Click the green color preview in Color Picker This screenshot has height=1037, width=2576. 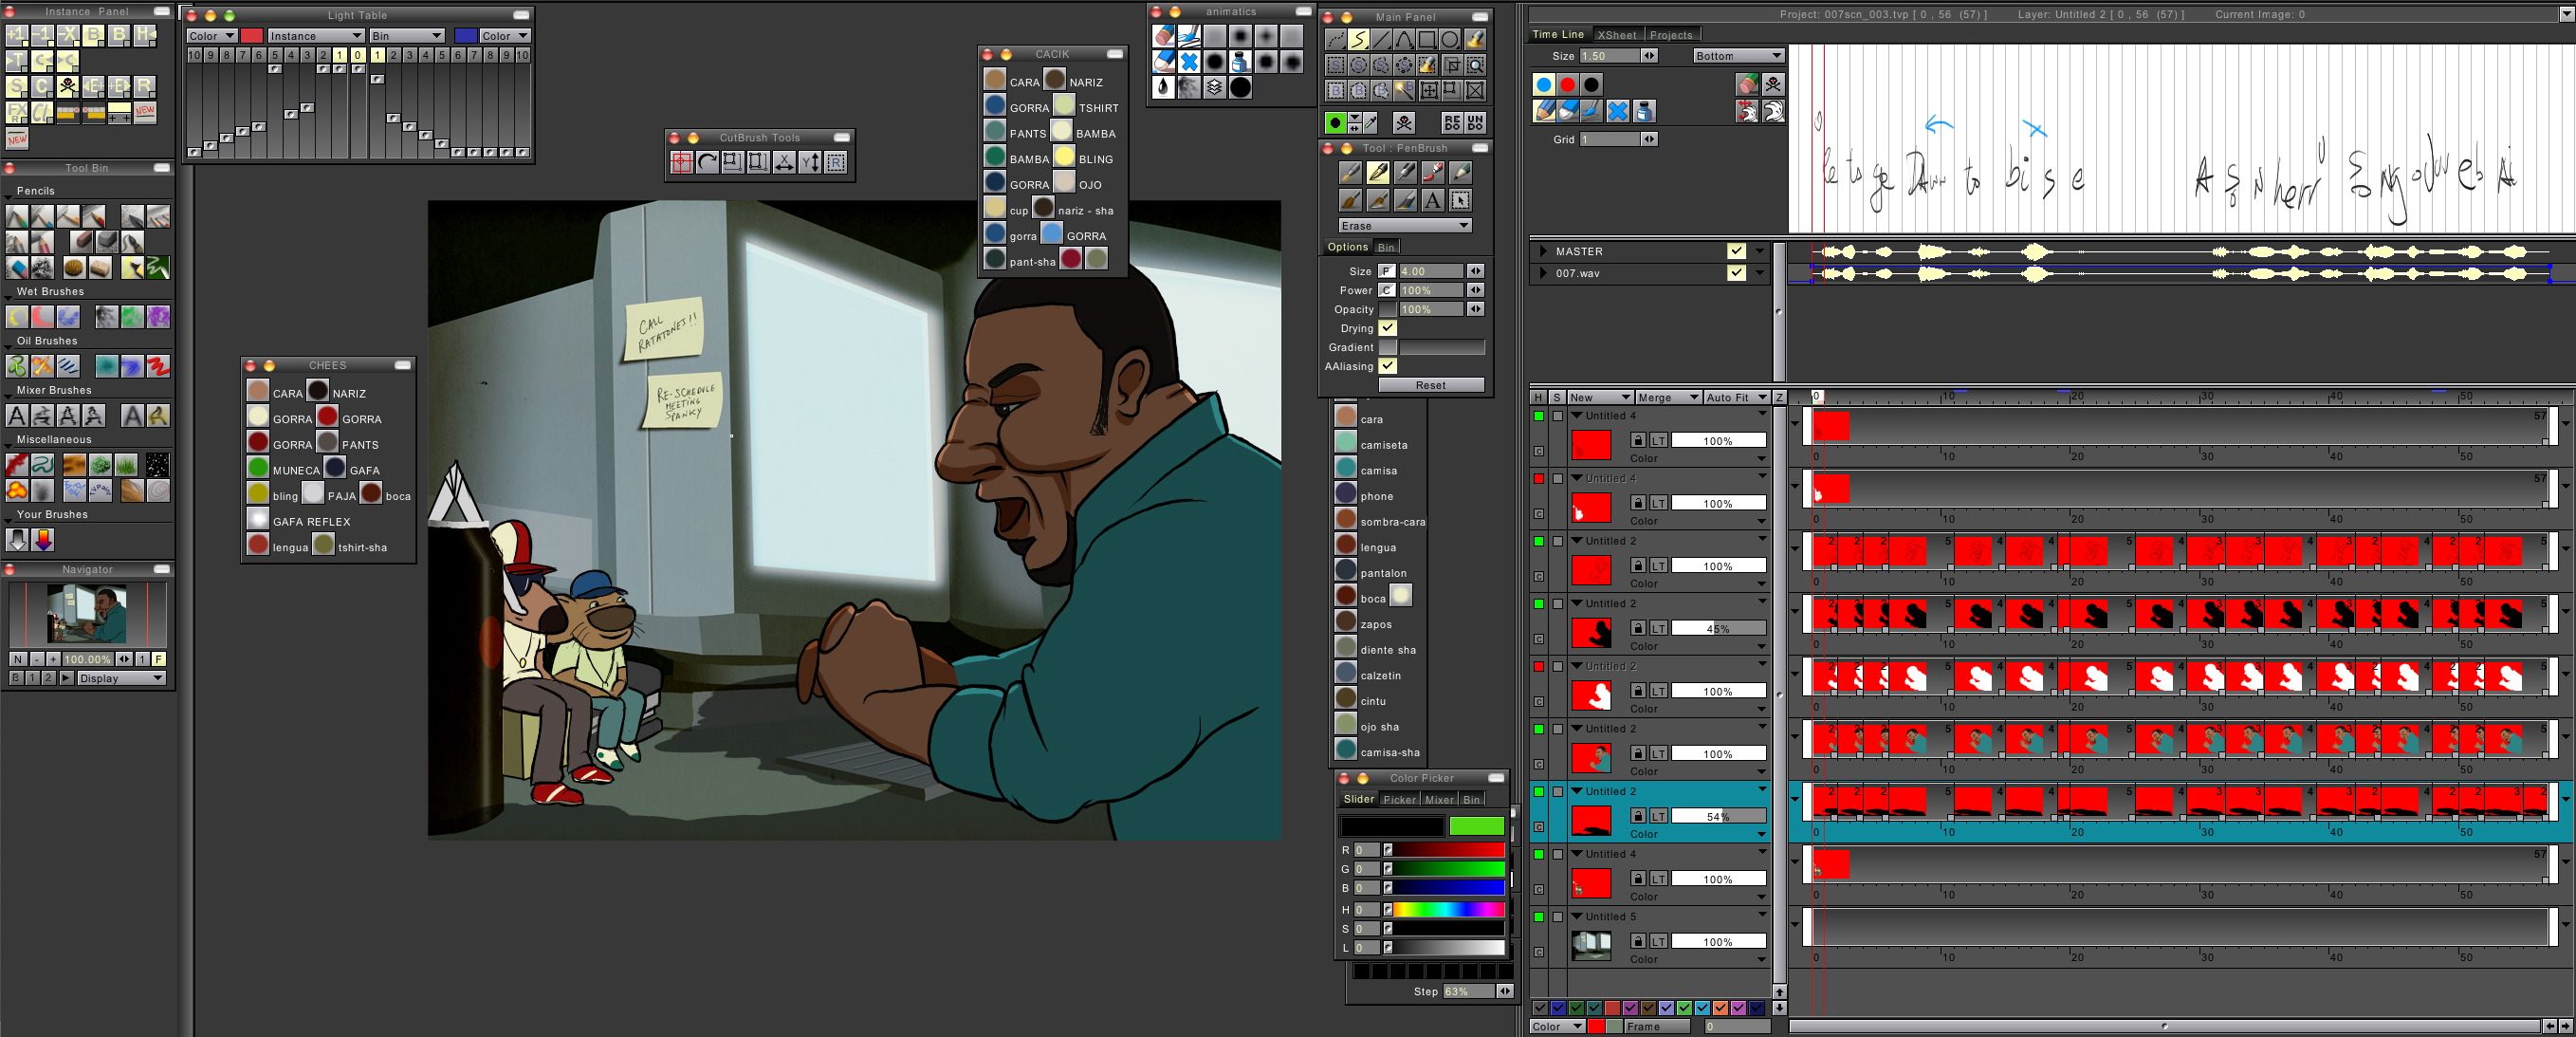click(x=1476, y=826)
